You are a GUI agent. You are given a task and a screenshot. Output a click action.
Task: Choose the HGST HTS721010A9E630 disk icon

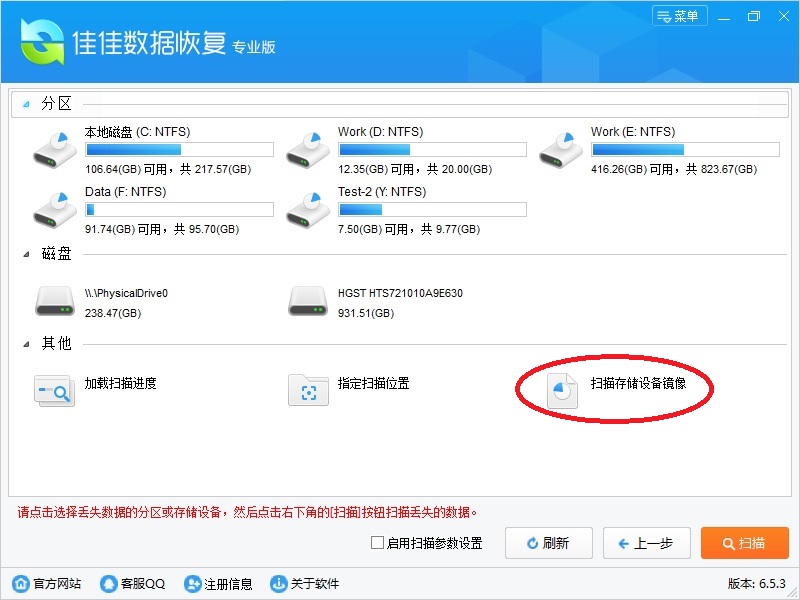[x=308, y=300]
